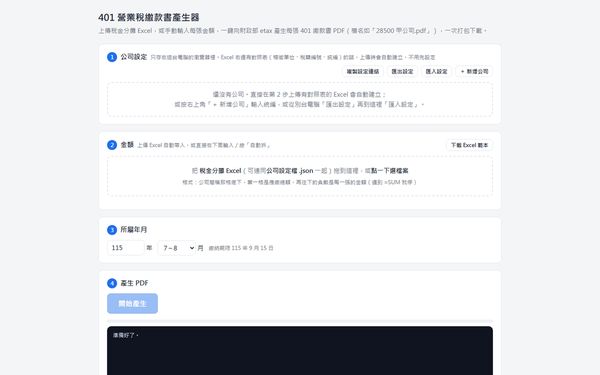This screenshot has height=375, width=600.
Task: Click the 產生 PDF section heading
Action: [134, 283]
